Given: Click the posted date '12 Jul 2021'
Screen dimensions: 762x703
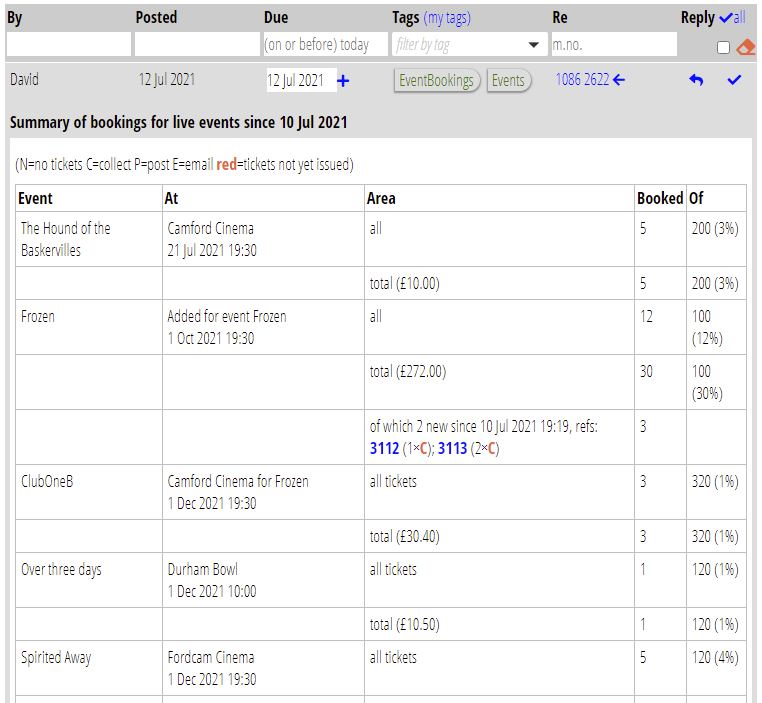Looking at the screenshot, I should coord(167,79).
